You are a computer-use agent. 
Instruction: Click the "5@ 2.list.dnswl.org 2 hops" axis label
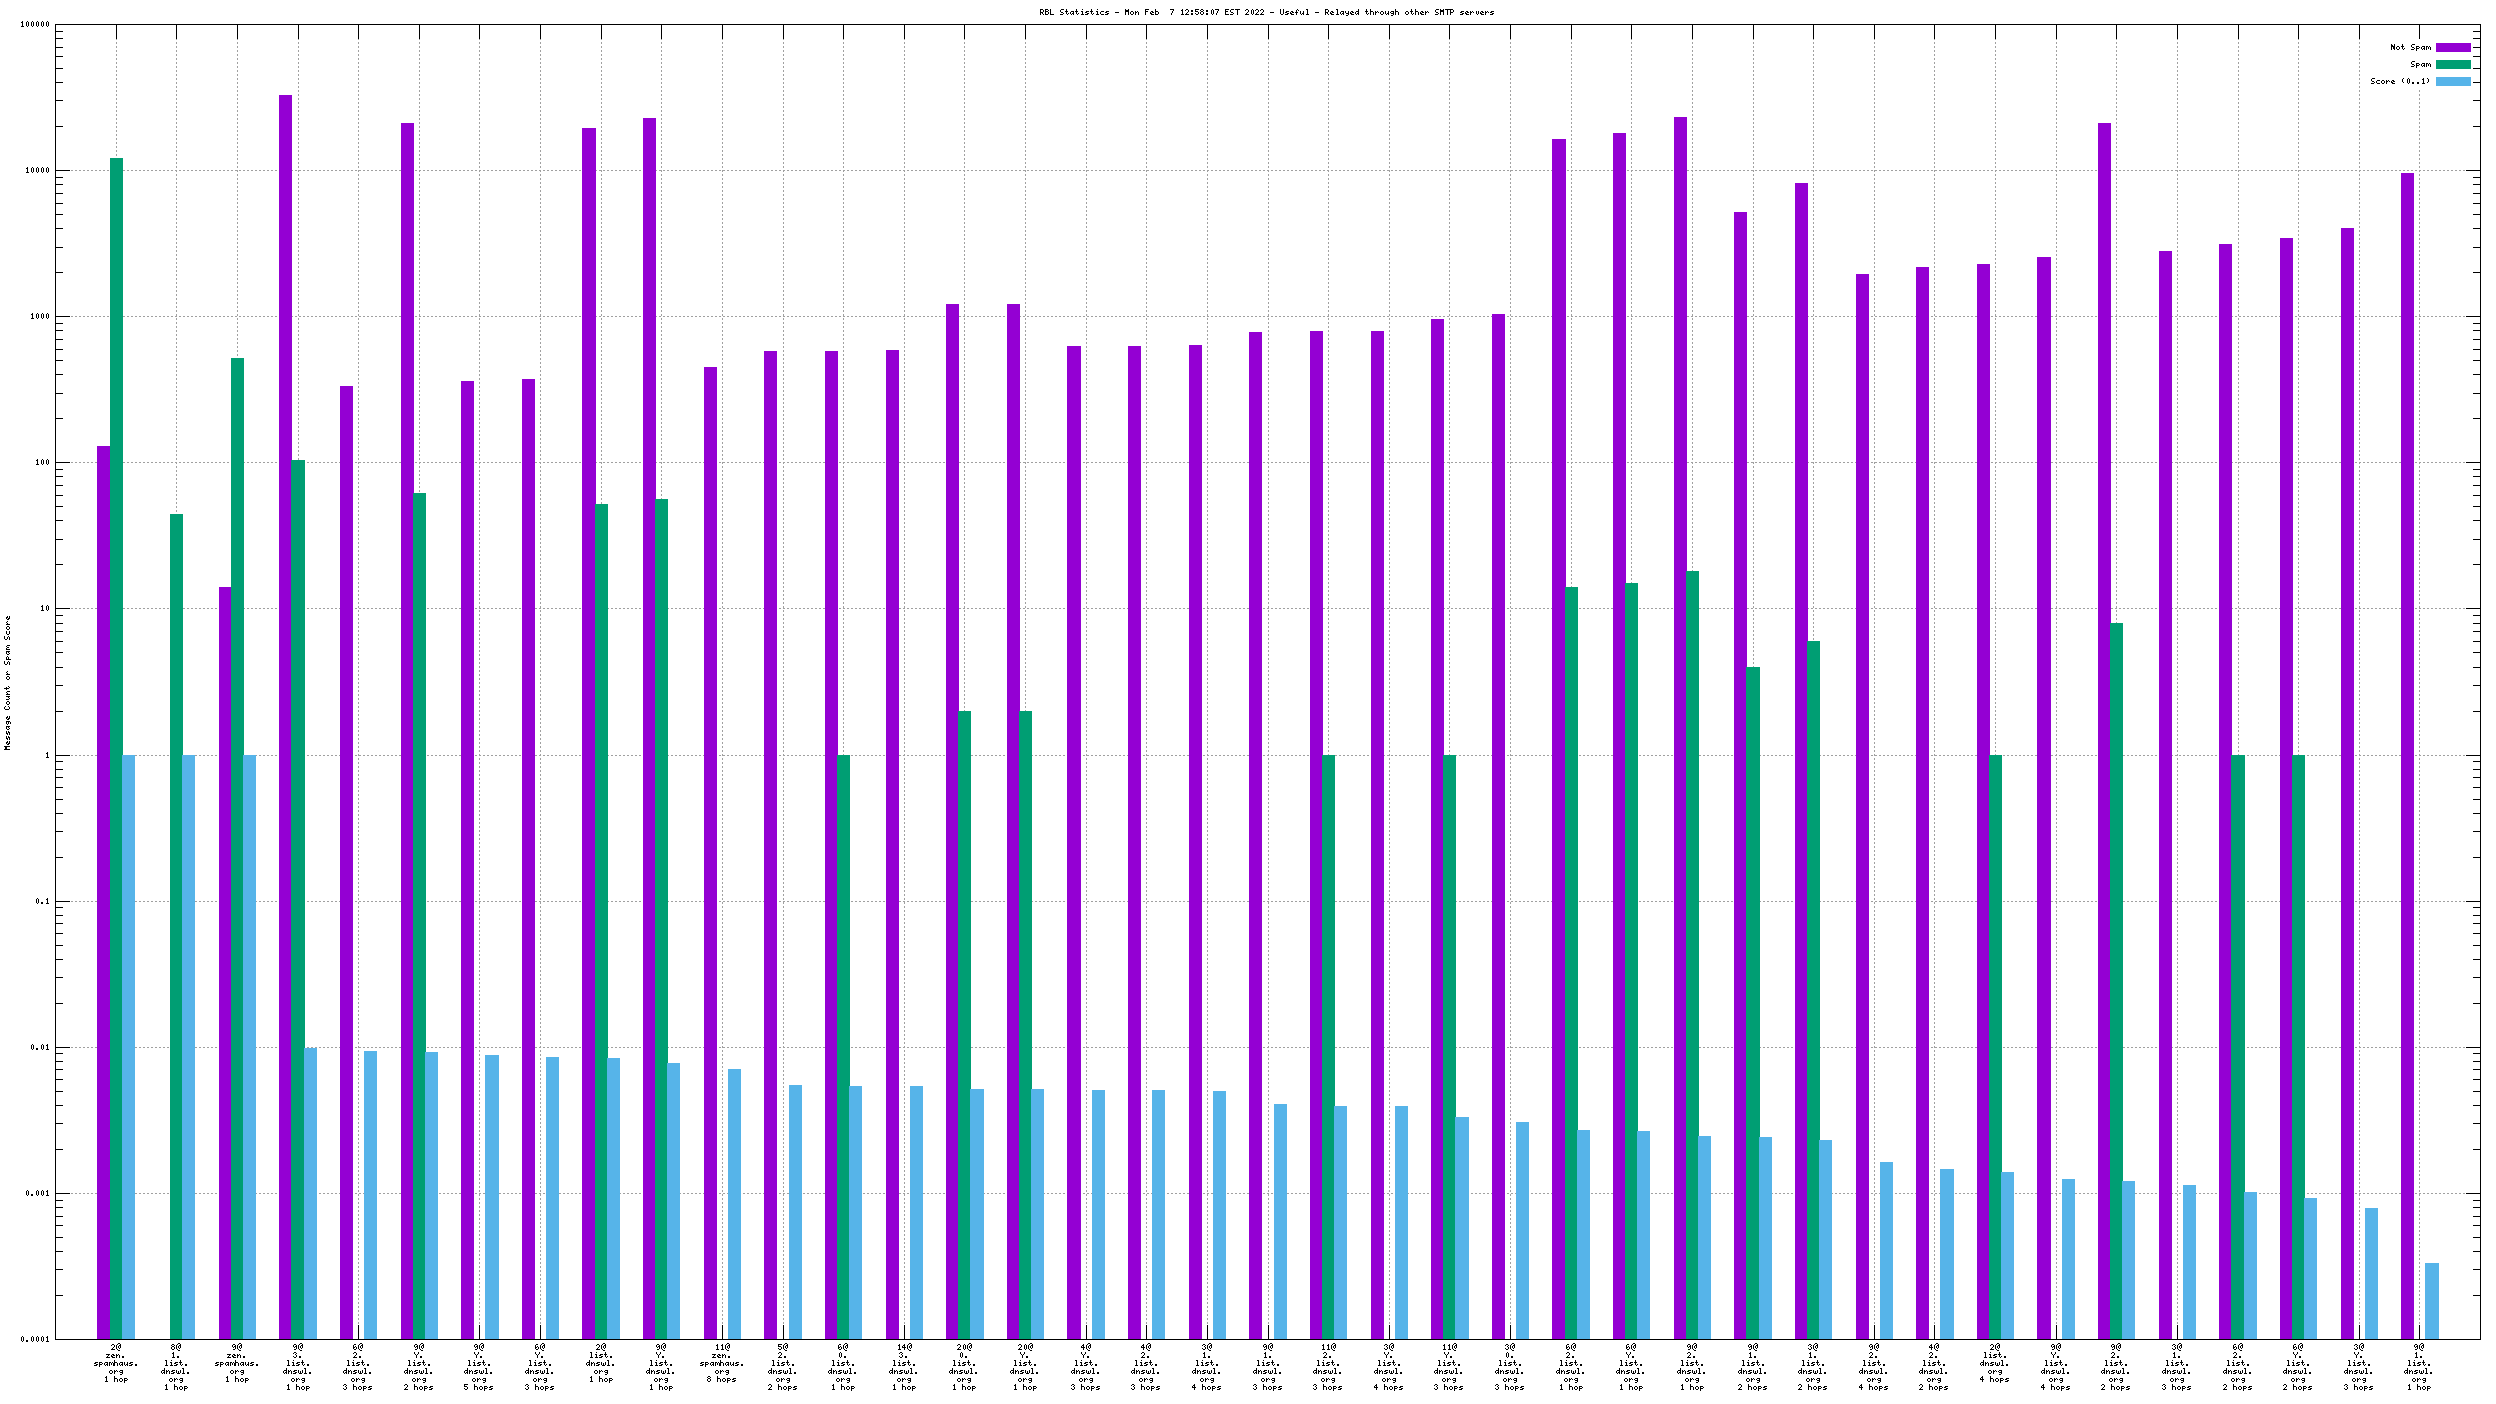tap(783, 1367)
